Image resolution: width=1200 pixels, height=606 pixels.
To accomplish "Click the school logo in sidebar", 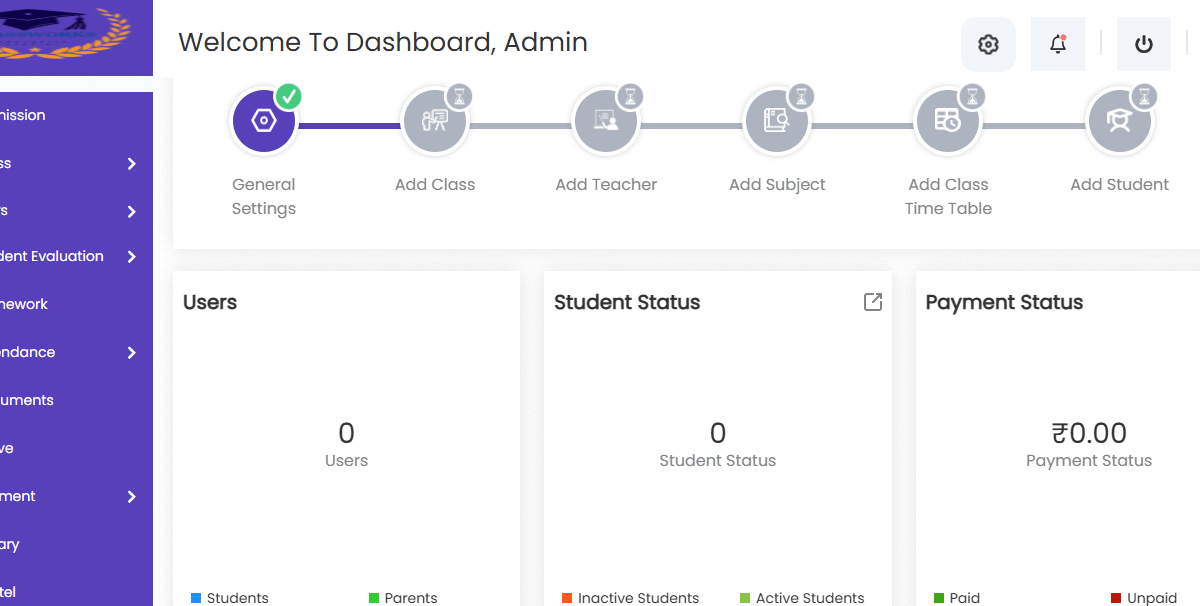I will pos(66,32).
